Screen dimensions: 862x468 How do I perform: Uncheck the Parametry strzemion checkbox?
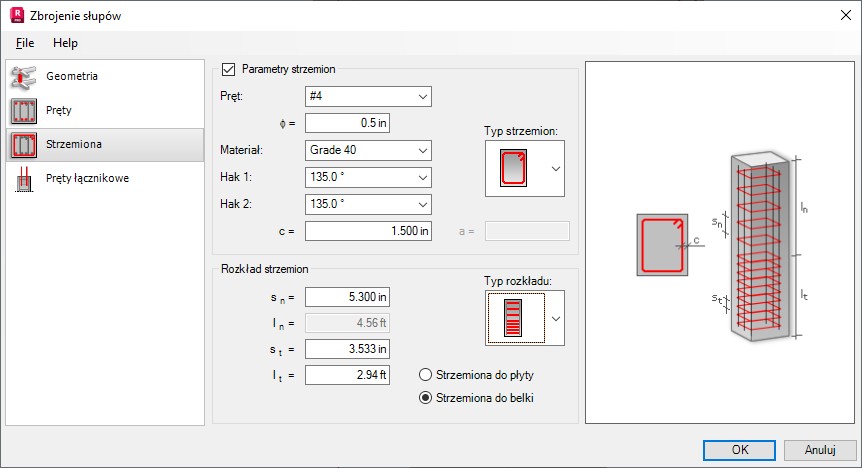(228, 69)
